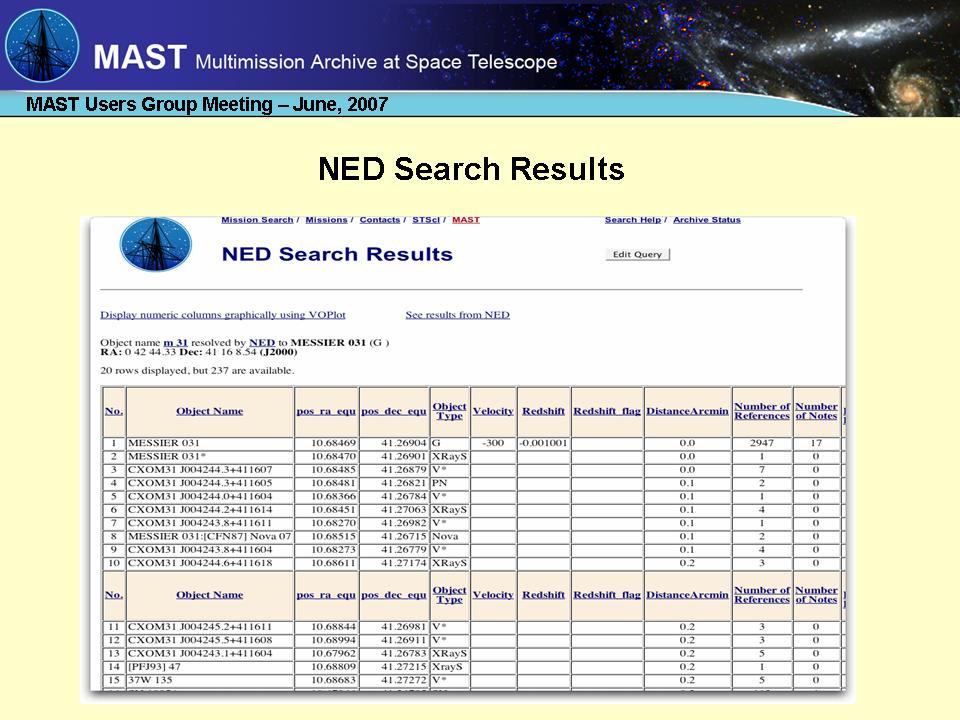Screen dimensions: 960x720
Task: Select CXOM31 J004245.5+411608 cell
Action: (209, 640)
